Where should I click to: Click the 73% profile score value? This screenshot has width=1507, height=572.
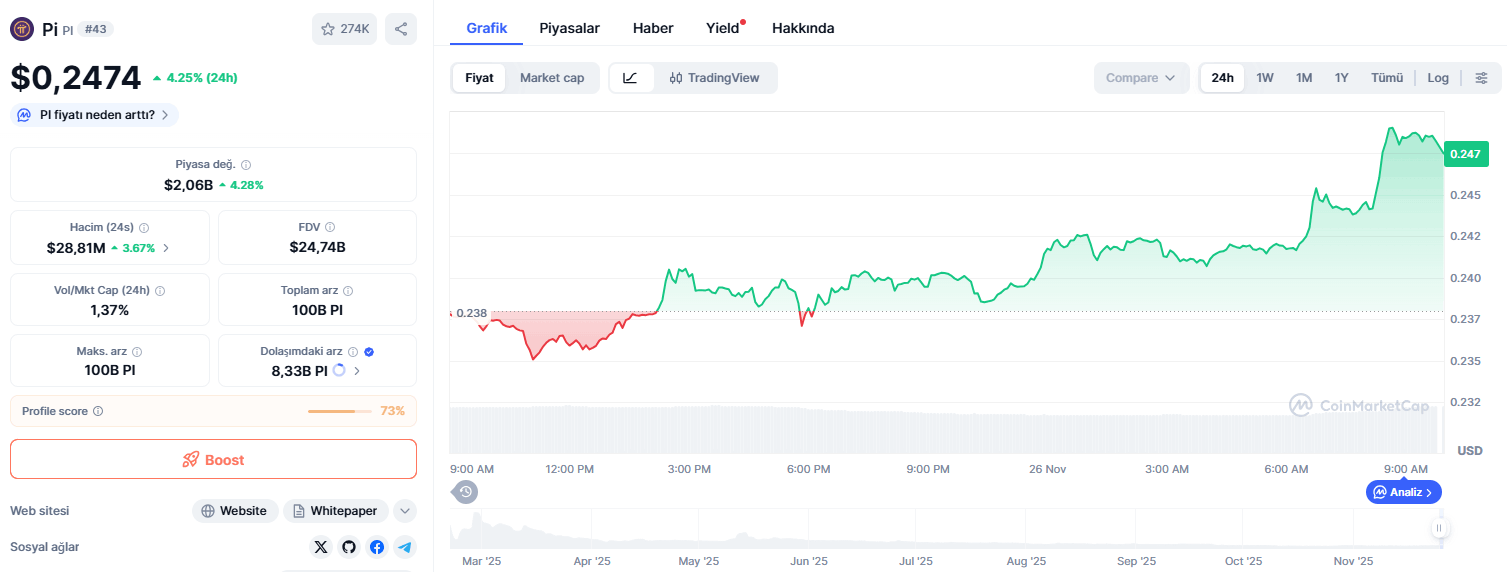(x=392, y=411)
